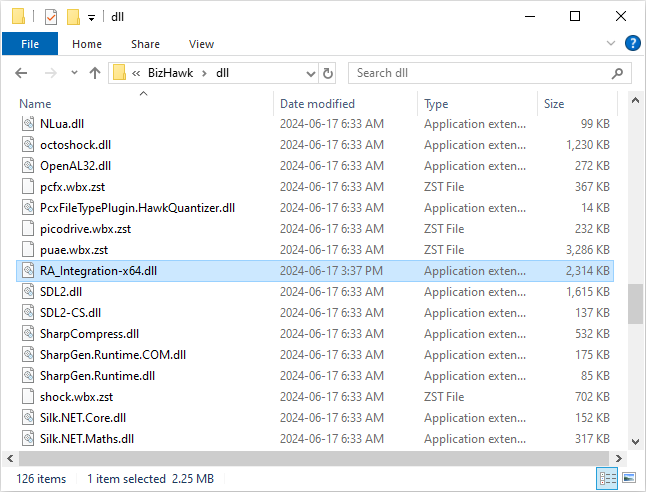646x492 pixels.
Task: Click the vertical scrollbar up arrow
Action: tap(635, 100)
